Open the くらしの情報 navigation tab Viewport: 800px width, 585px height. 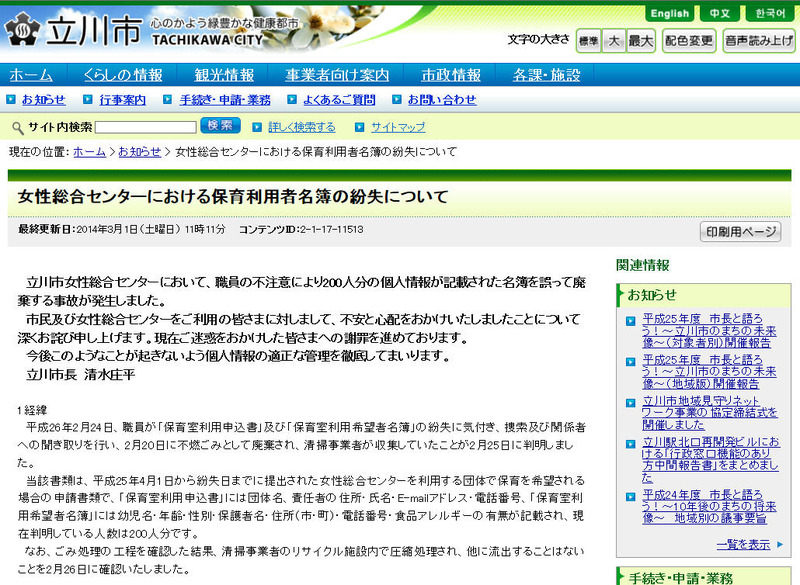[123, 75]
